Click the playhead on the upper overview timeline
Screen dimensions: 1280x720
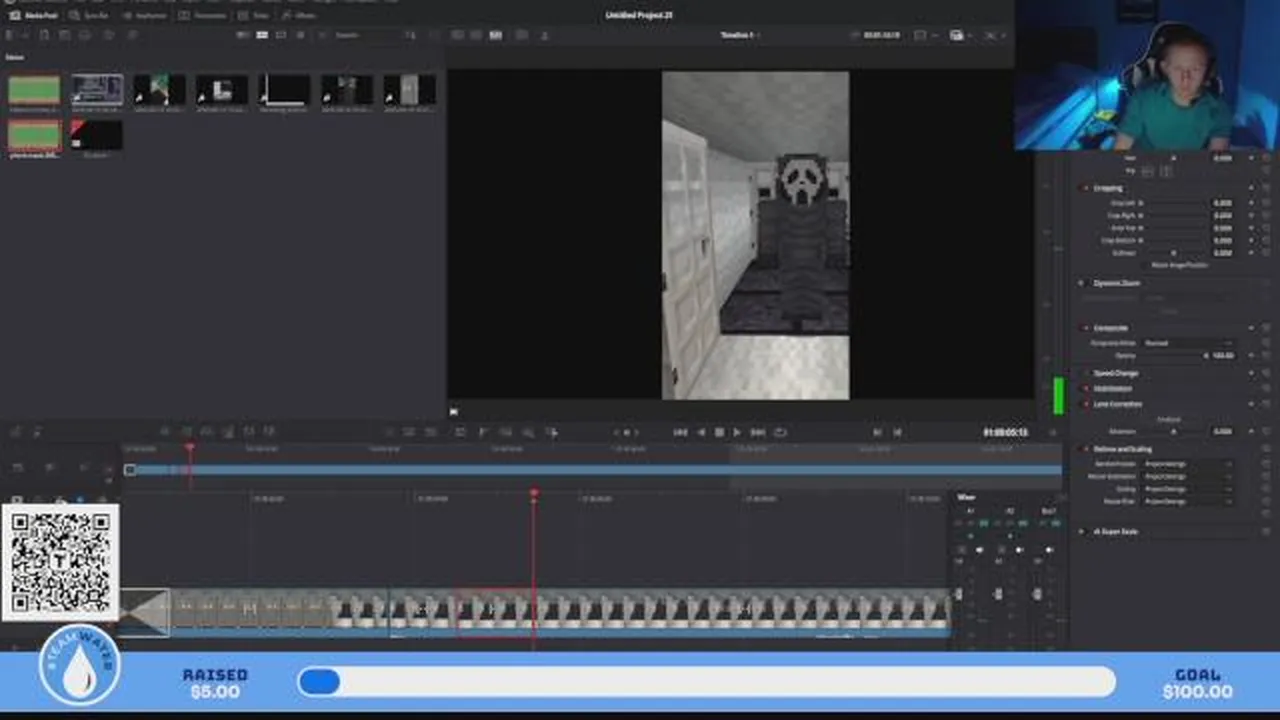tap(190, 449)
